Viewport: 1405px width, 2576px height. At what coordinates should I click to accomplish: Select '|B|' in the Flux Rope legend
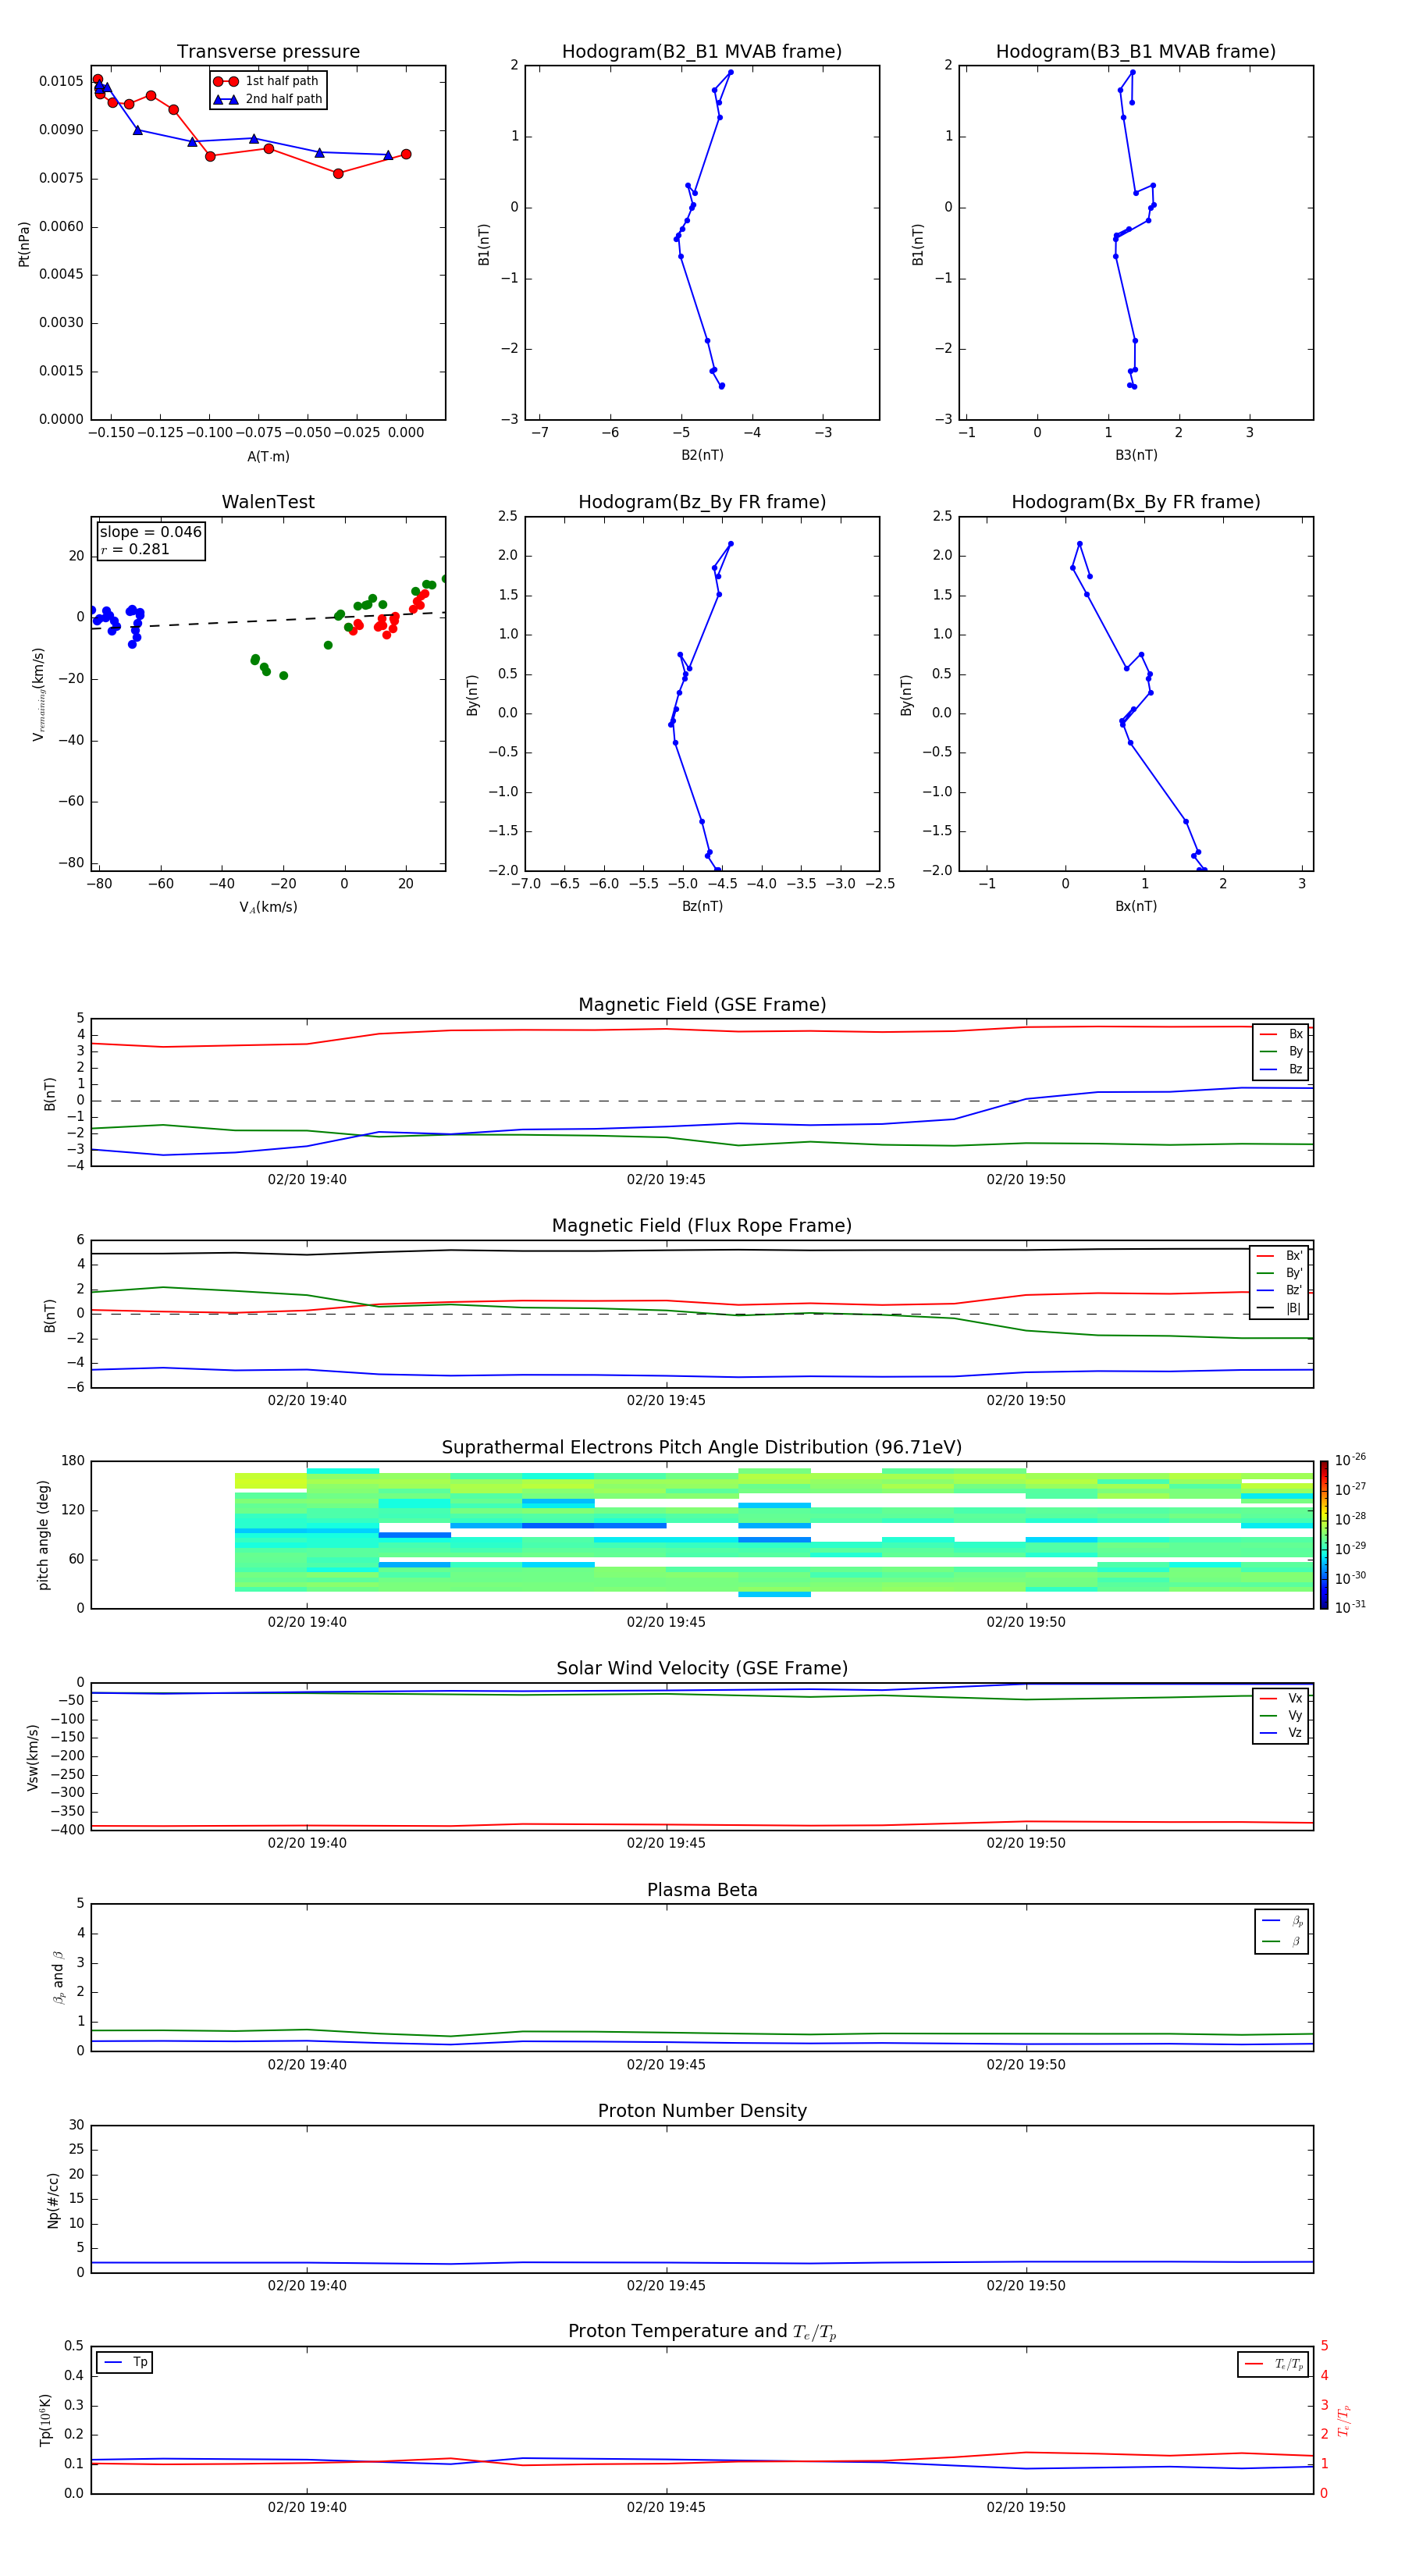click(1280, 1308)
